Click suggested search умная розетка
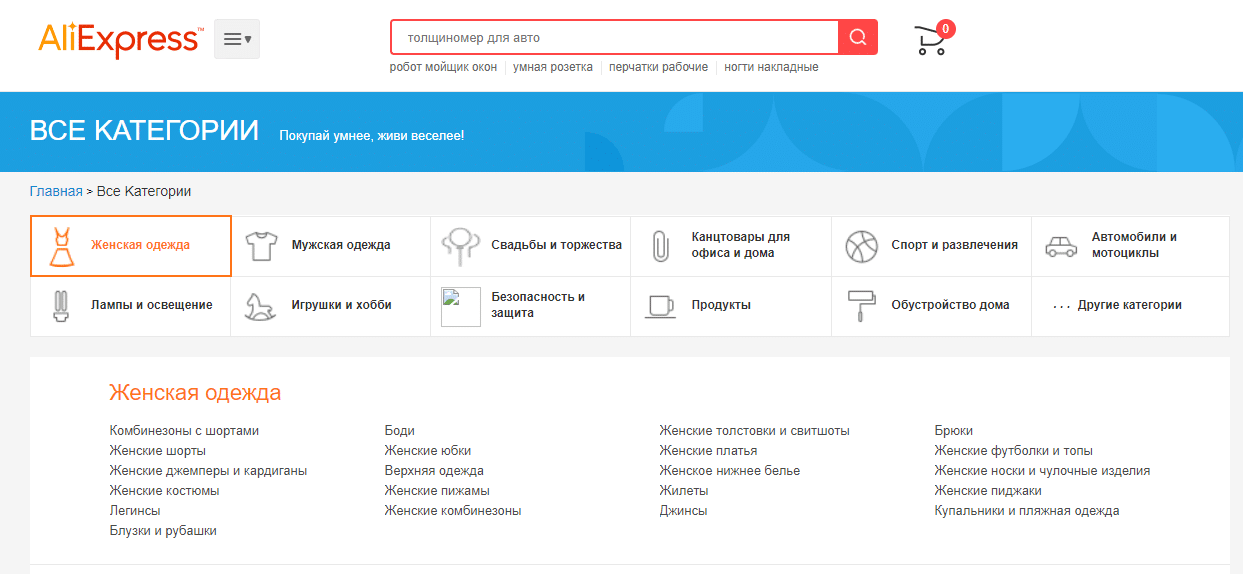Image resolution: width=1243 pixels, height=574 pixels. tap(552, 67)
